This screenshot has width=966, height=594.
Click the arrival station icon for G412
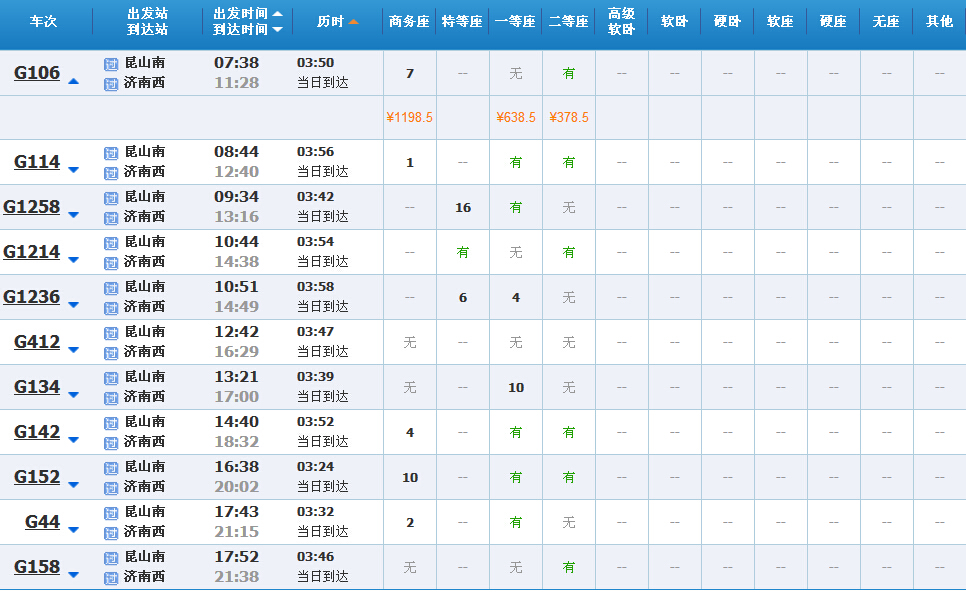[x=111, y=353]
